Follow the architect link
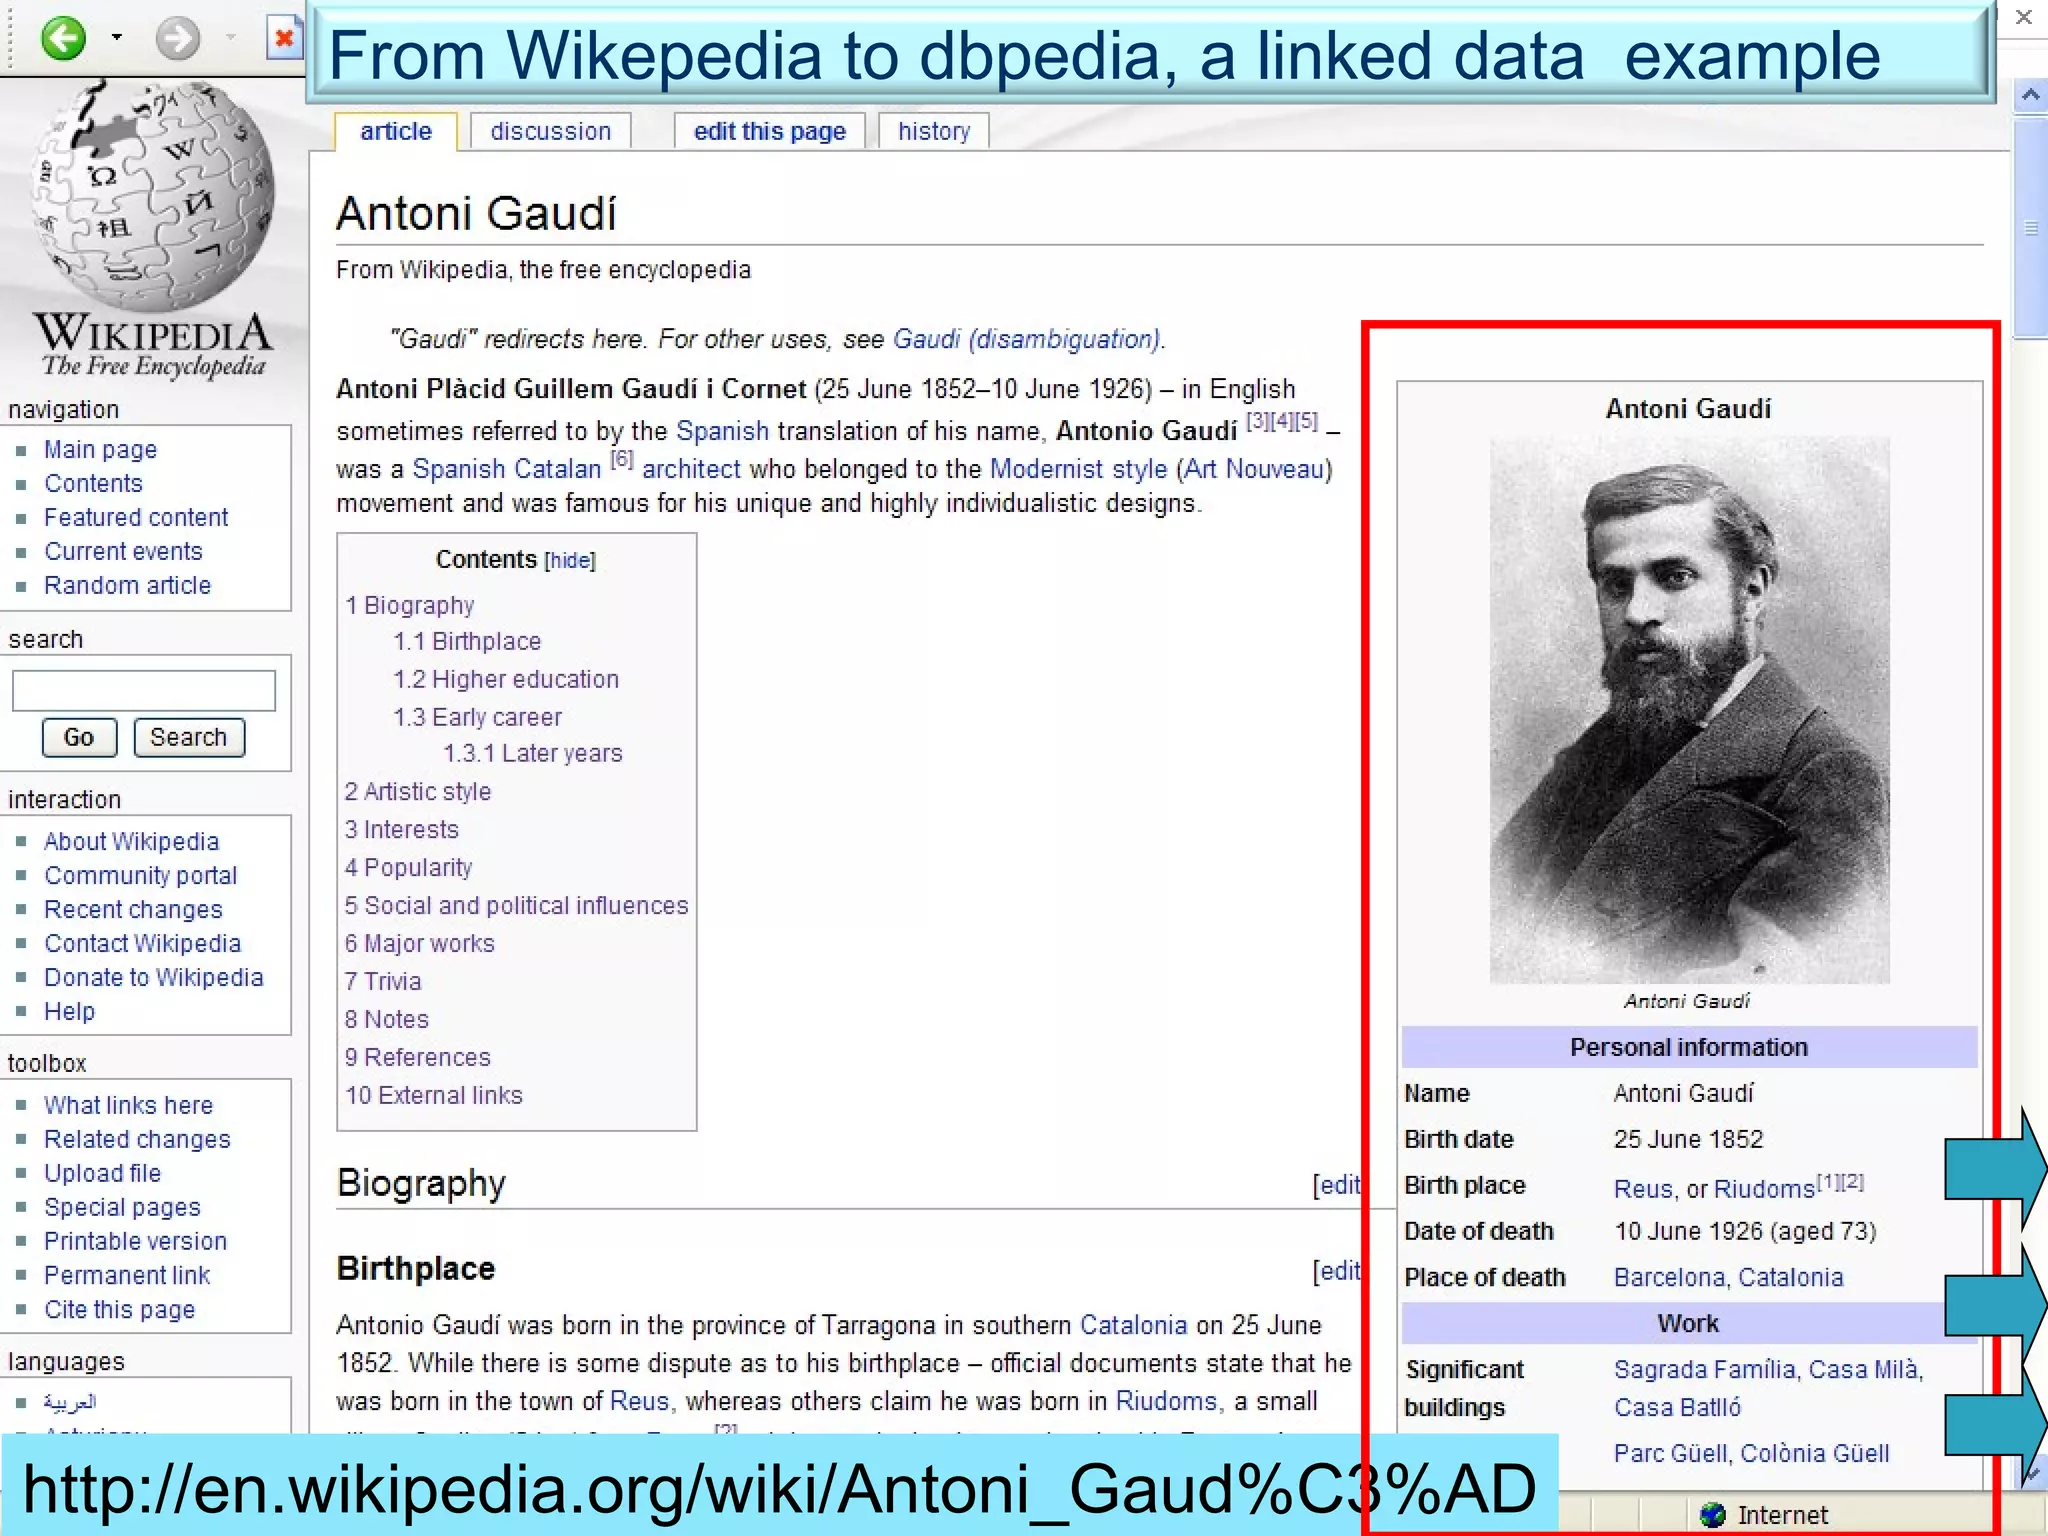The width and height of the screenshot is (2048, 1536). pos(691,469)
